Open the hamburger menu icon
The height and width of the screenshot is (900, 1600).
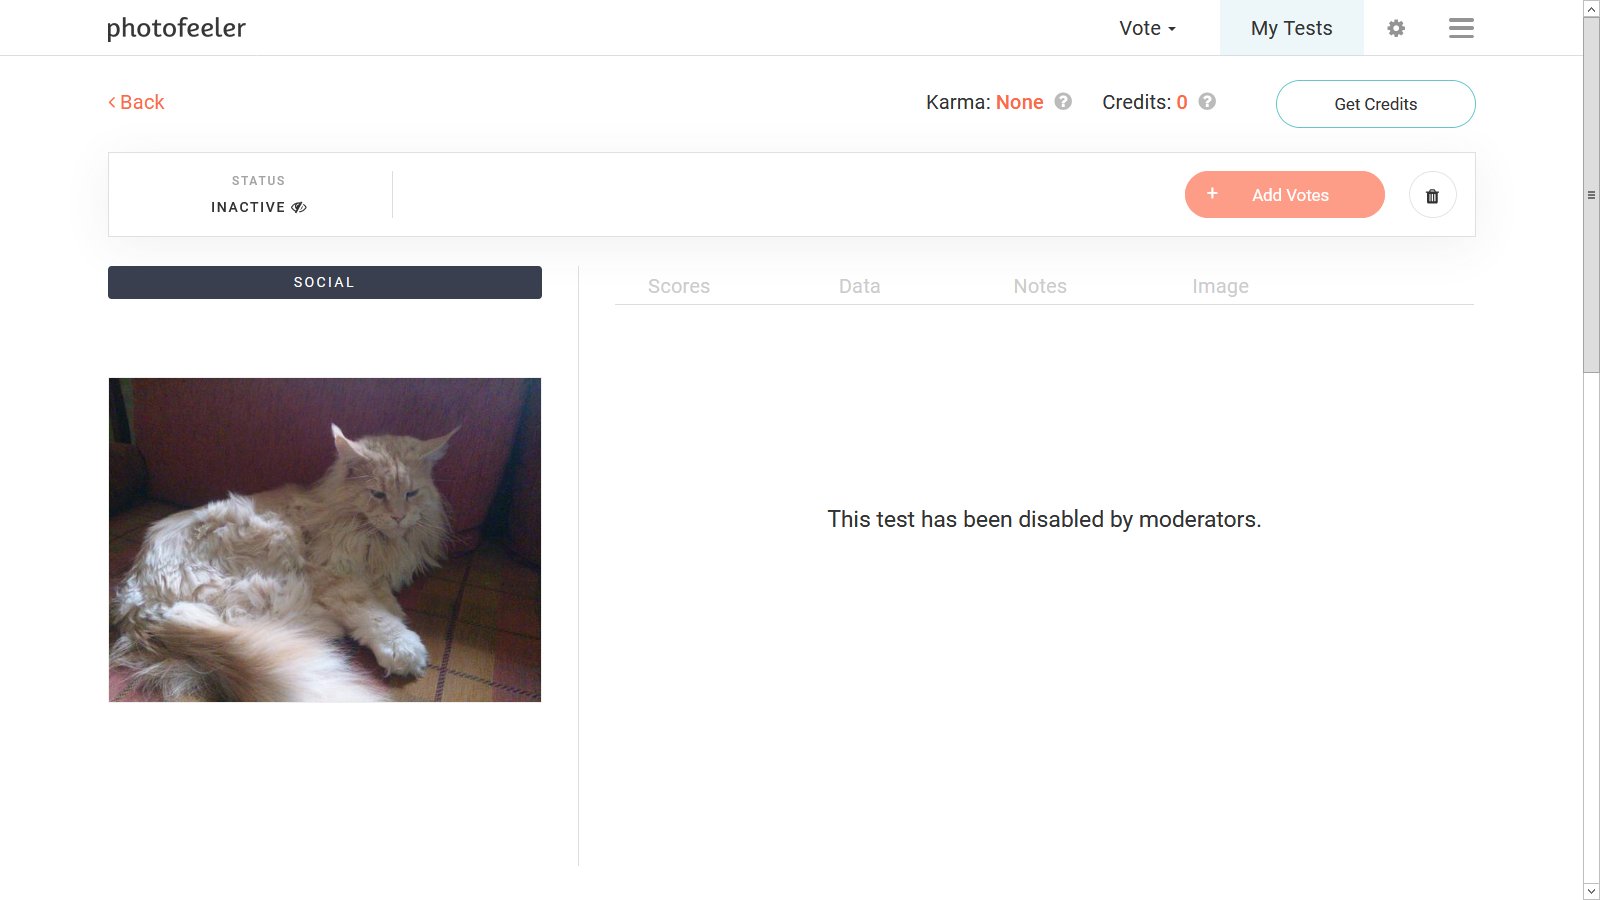tap(1461, 28)
